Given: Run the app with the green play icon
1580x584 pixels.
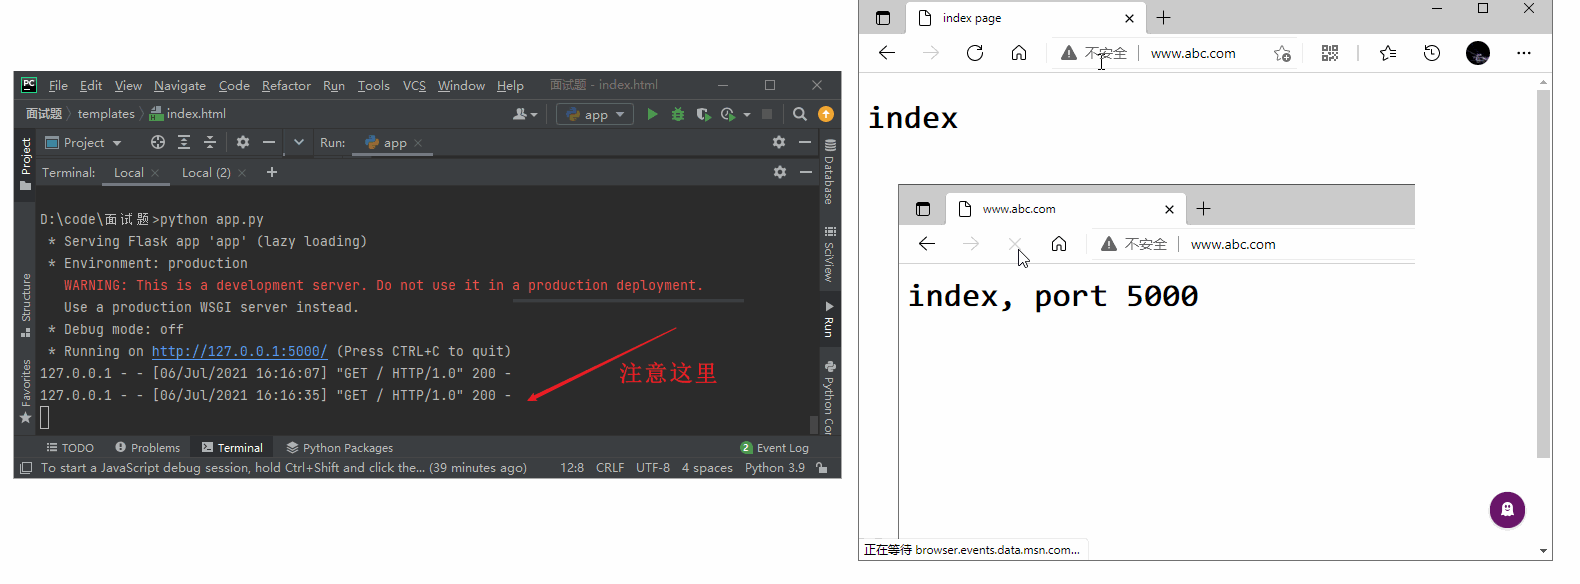Looking at the screenshot, I should (652, 114).
